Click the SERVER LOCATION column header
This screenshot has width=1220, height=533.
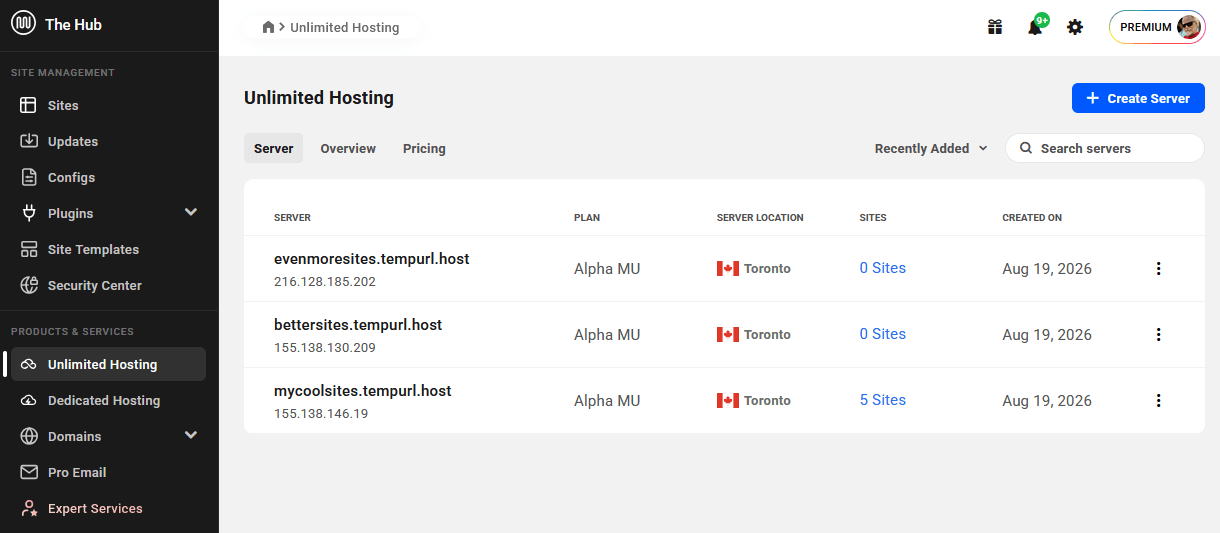click(760, 217)
